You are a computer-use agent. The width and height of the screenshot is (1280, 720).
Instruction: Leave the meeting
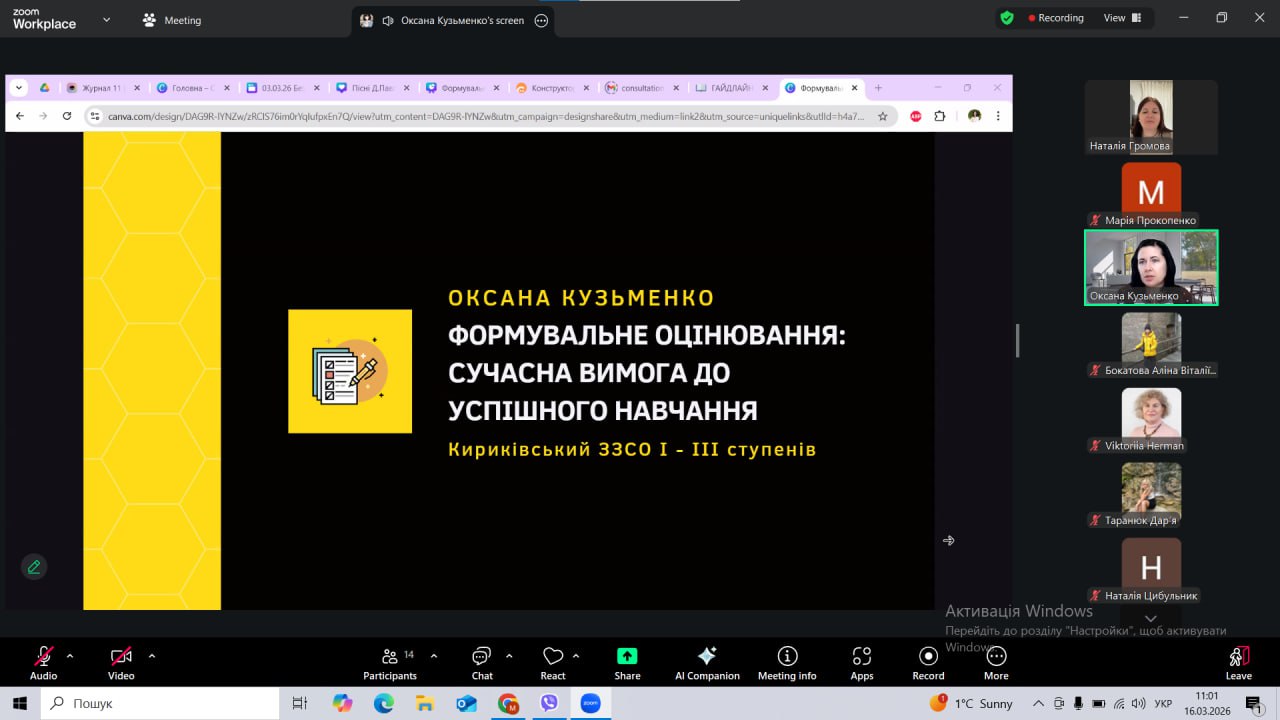tap(1238, 663)
